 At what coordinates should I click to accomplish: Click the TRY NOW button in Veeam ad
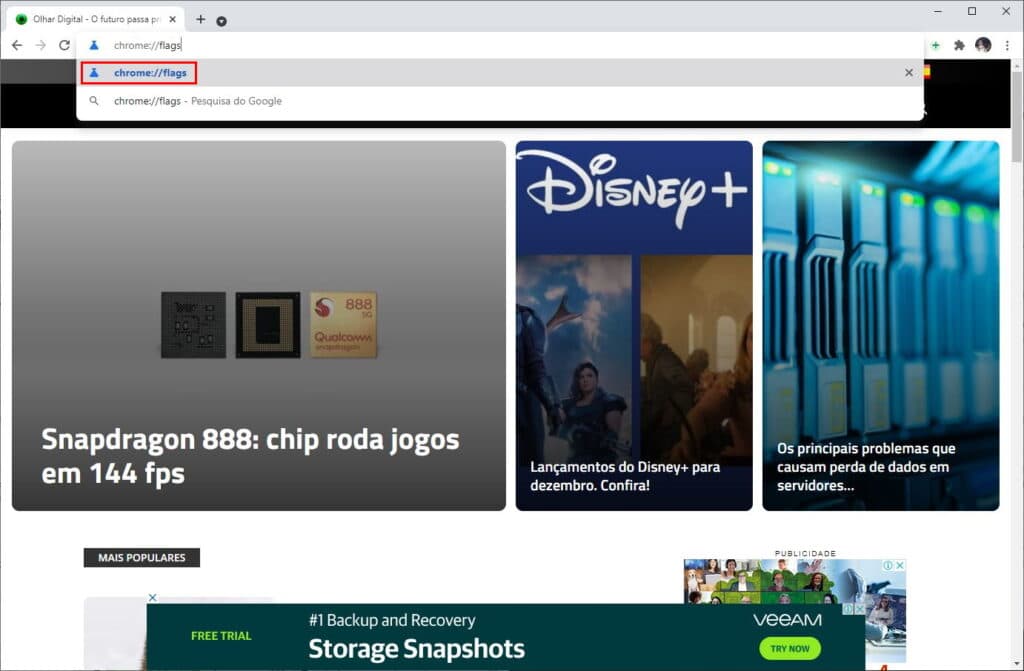coord(790,649)
